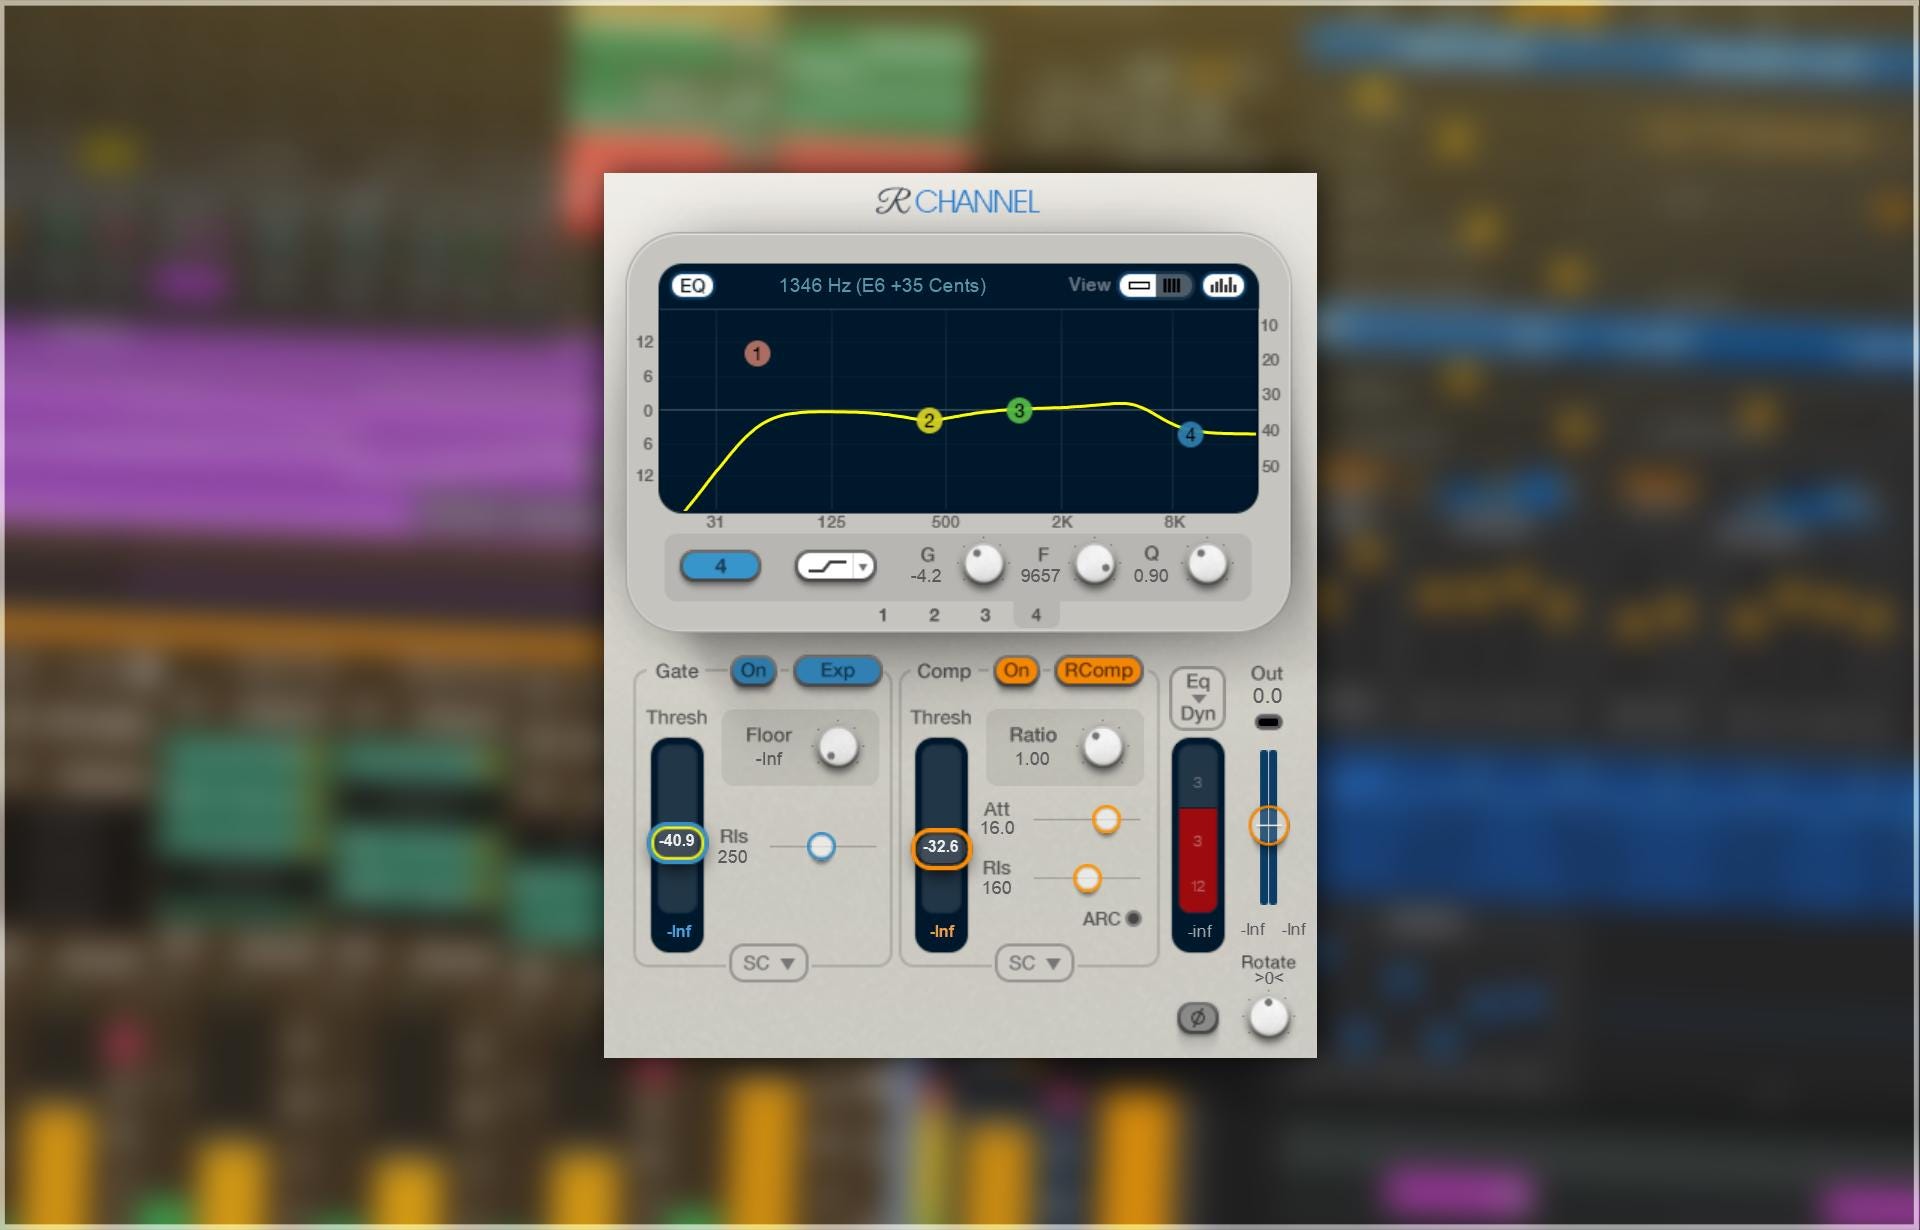Image resolution: width=1920 pixels, height=1230 pixels.
Task: Switch to band tab 1
Action: click(x=883, y=615)
